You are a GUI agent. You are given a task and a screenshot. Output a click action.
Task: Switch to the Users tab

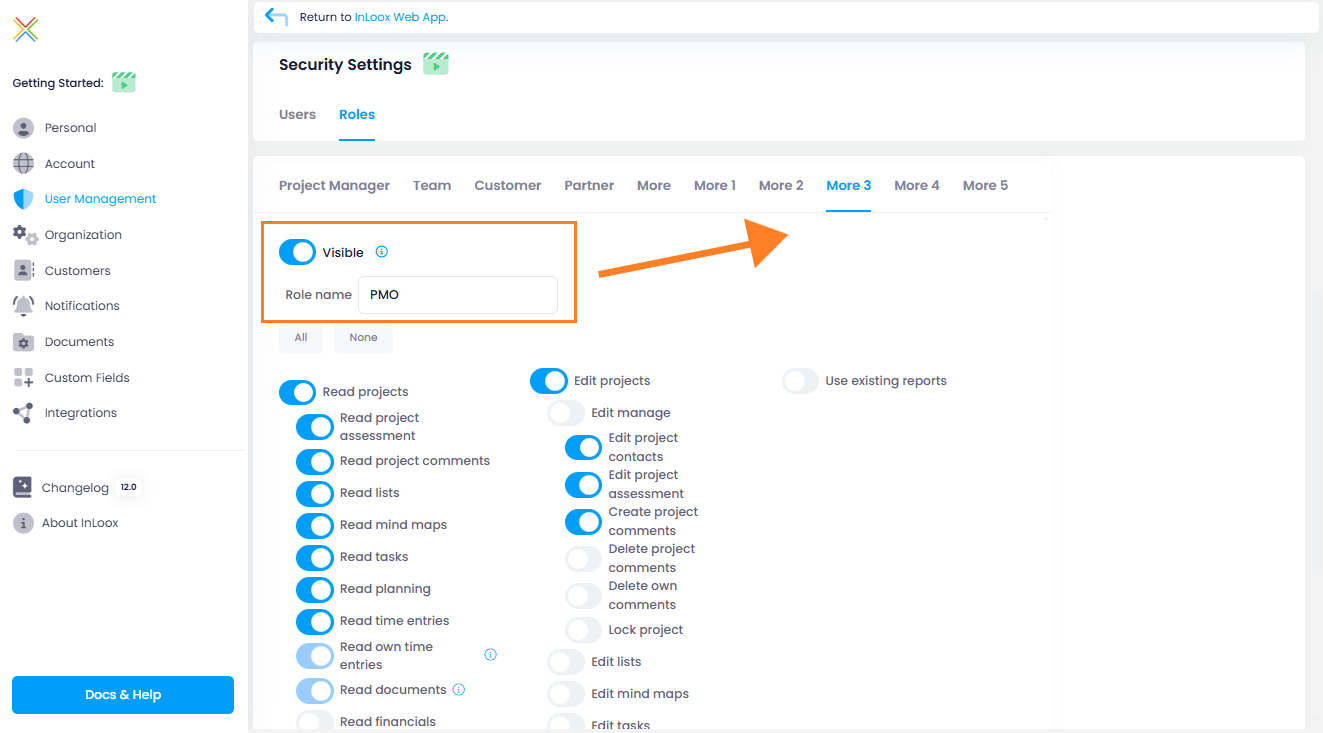(x=297, y=115)
